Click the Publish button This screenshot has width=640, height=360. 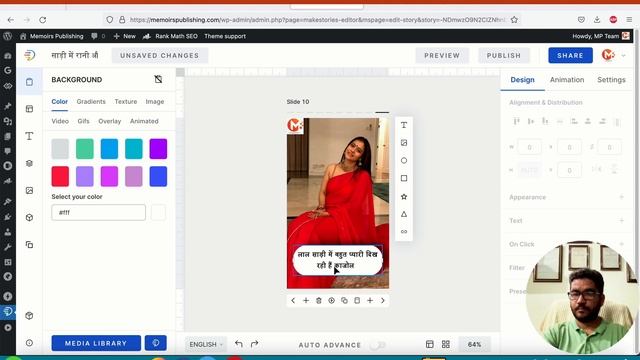coord(504,56)
